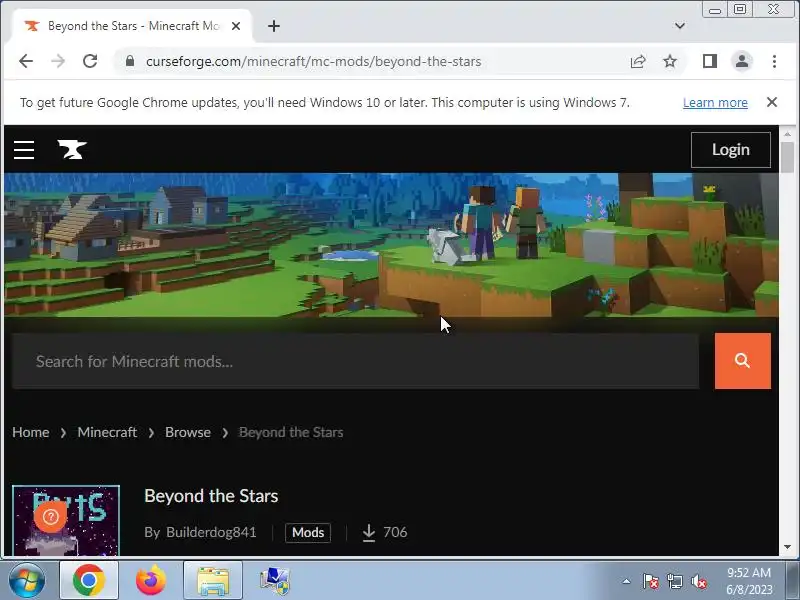Viewport: 800px width, 600px height.
Task: Click the scrollbar down arrow
Action: click(x=787, y=546)
